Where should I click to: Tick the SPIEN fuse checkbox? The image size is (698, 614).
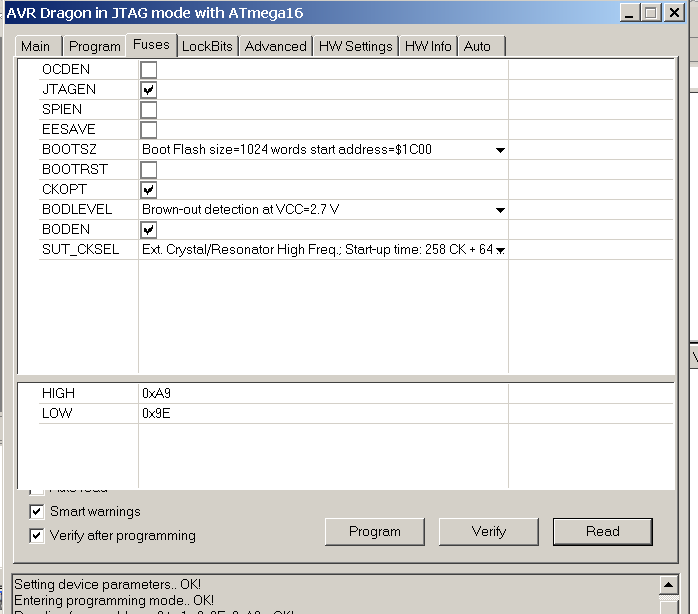[149, 110]
